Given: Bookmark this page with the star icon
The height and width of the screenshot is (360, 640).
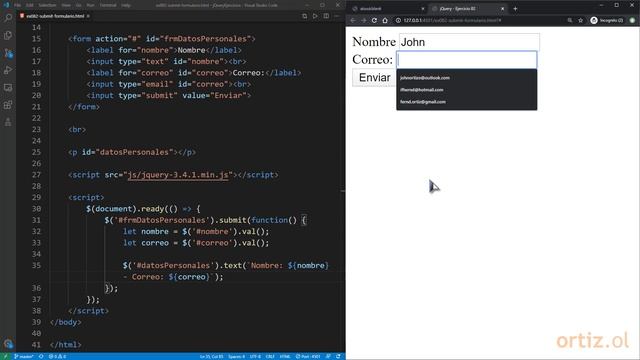Looking at the screenshot, I should (580, 20).
